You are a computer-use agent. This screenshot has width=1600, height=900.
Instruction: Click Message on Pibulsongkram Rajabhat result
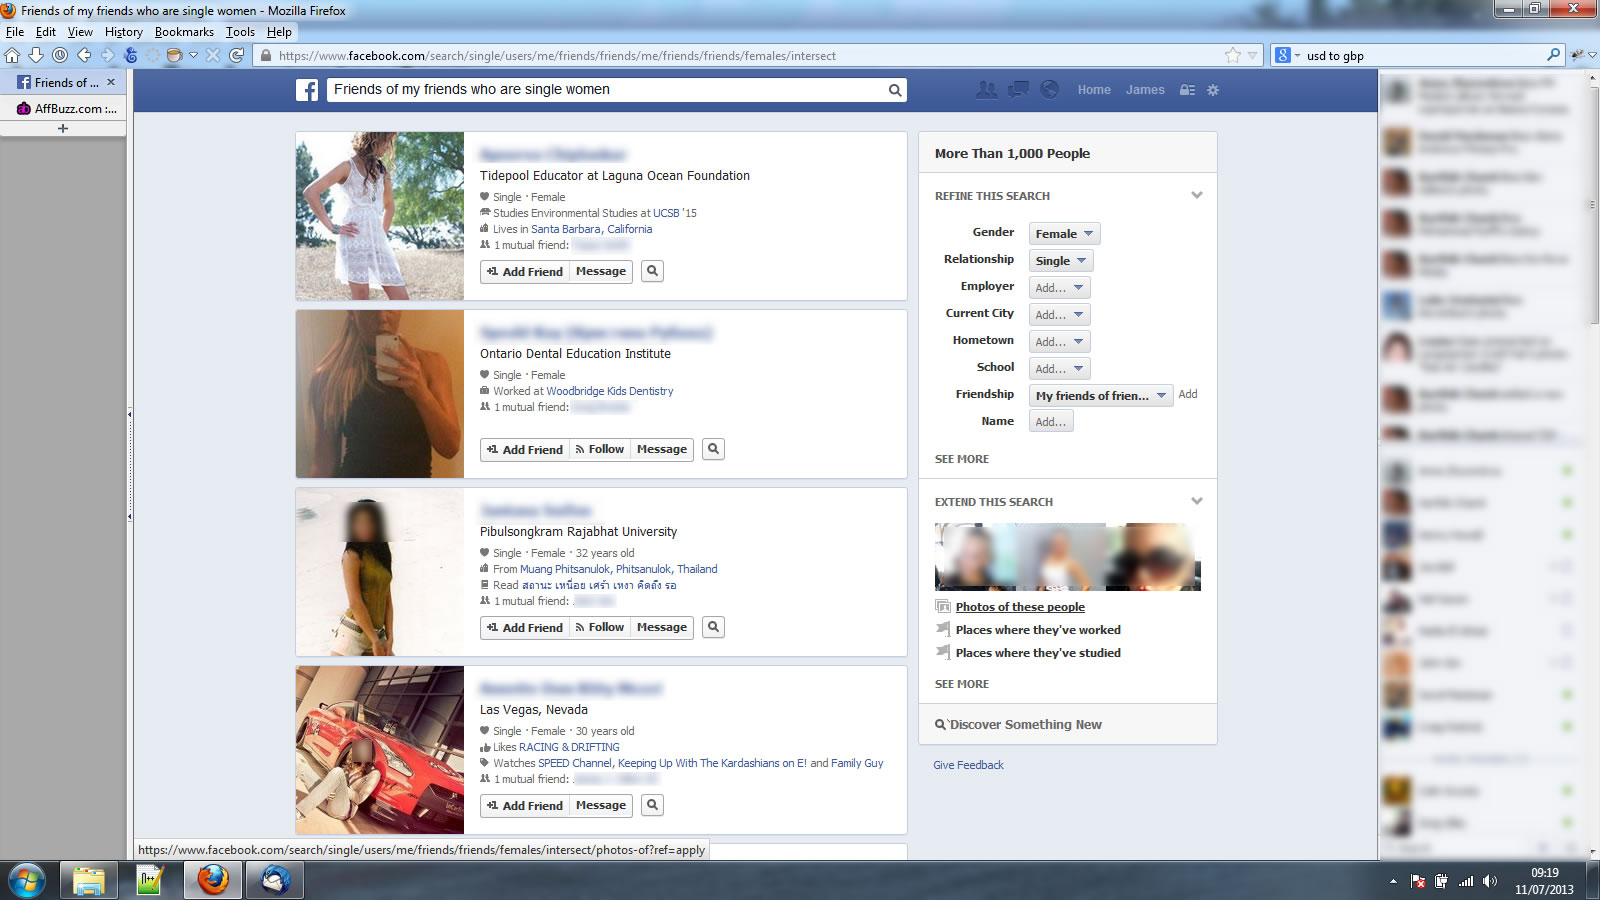coord(662,627)
